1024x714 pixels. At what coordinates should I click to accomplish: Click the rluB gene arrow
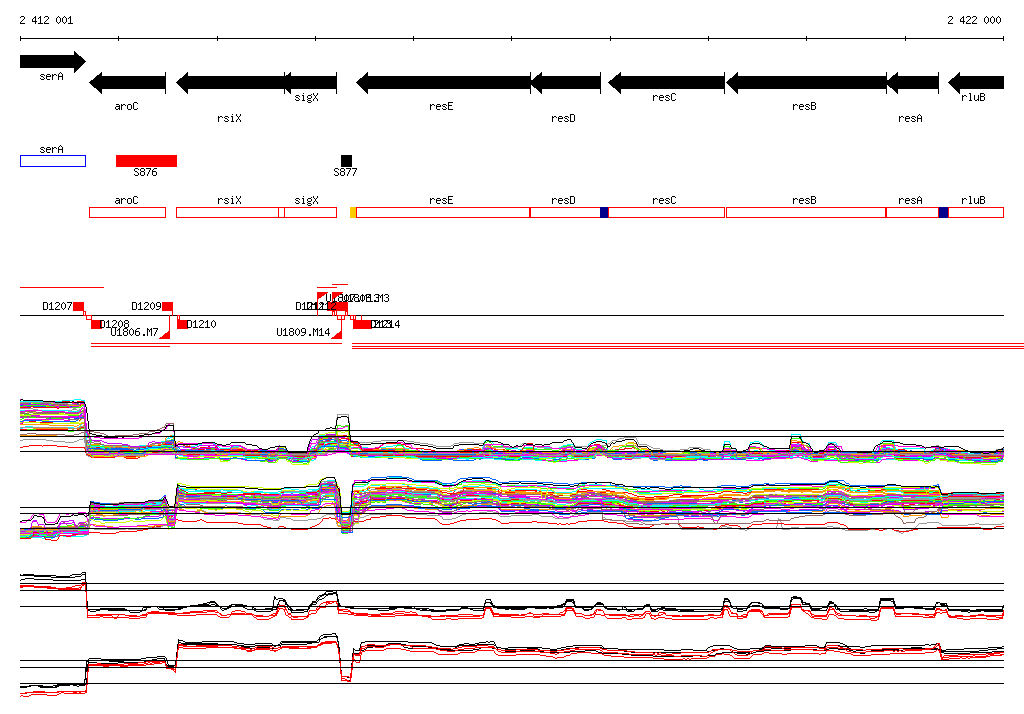tap(976, 83)
